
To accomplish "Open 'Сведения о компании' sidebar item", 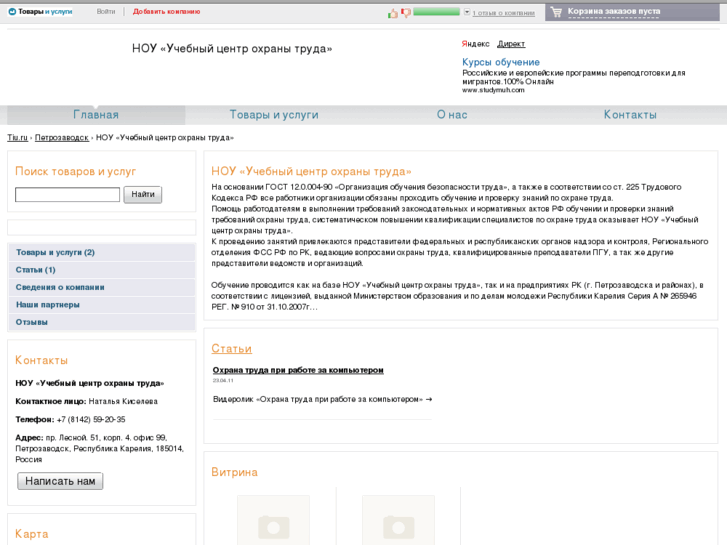I will [x=102, y=287].
